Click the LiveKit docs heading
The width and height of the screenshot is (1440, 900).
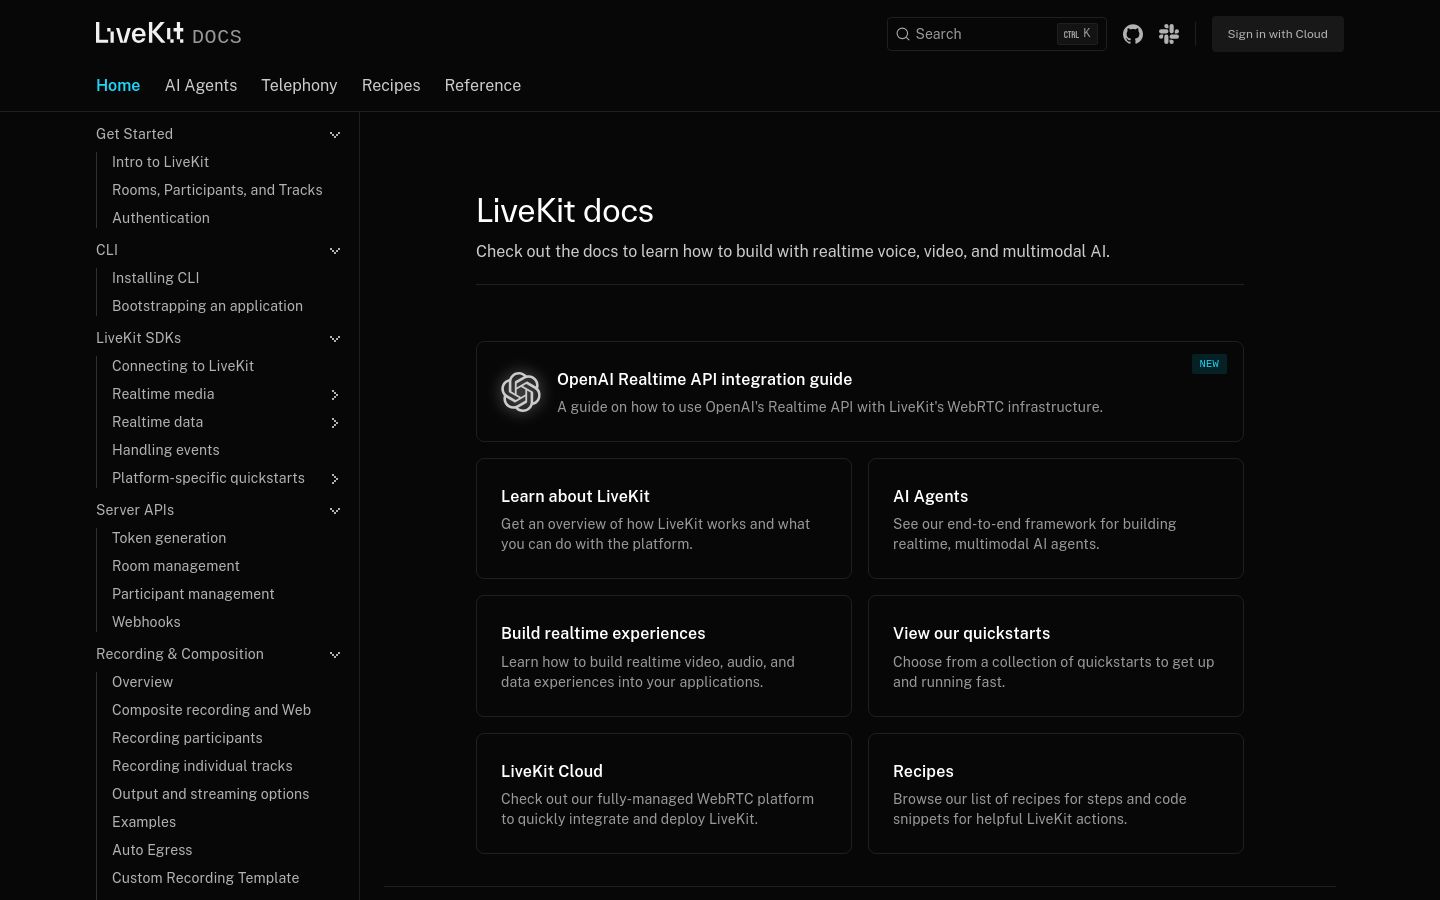click(565, 211)
